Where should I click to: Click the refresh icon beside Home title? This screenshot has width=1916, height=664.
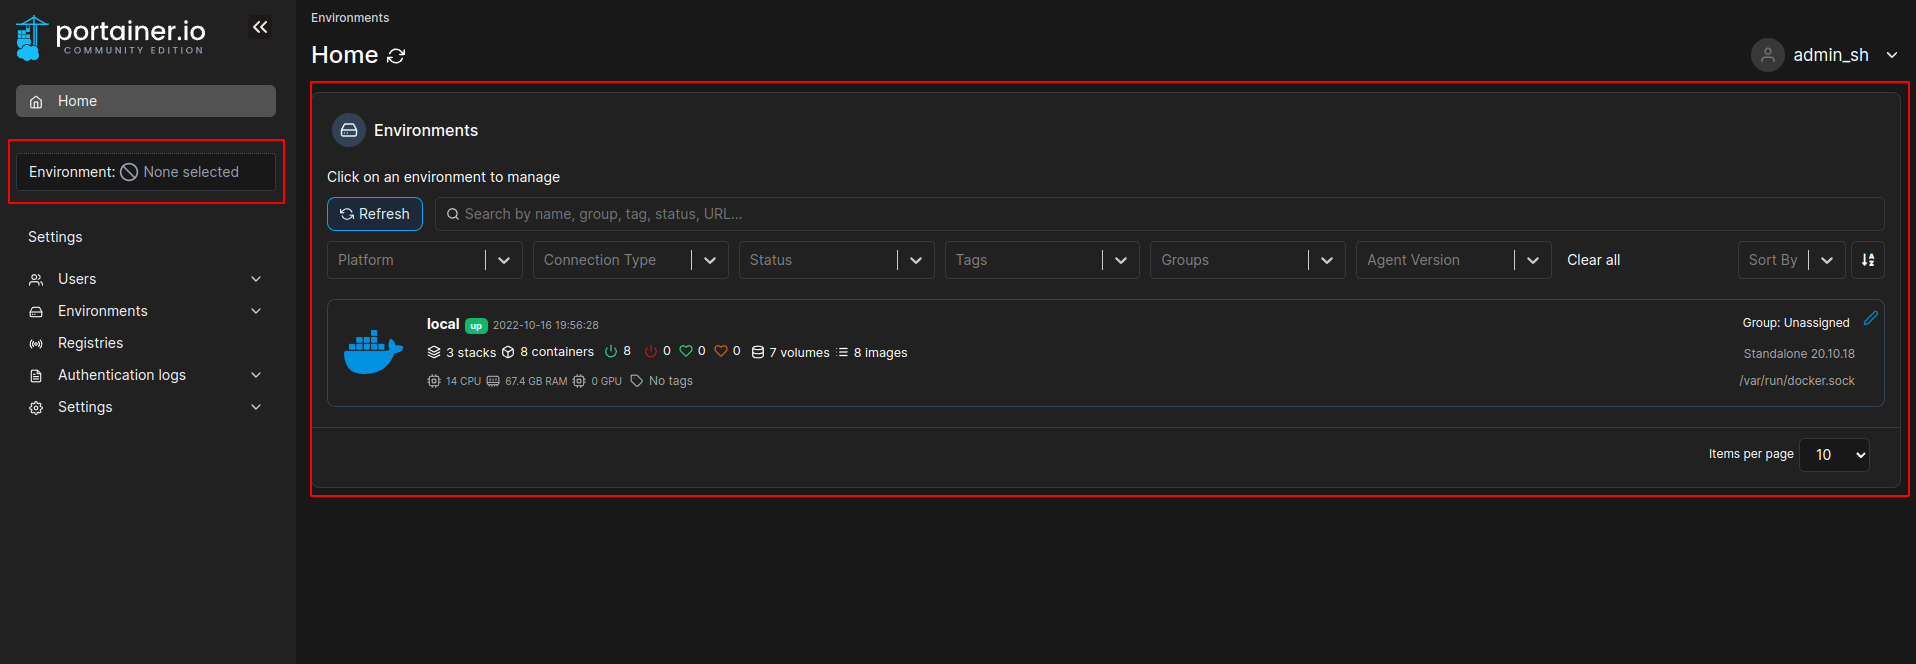[x=396, y=56]
